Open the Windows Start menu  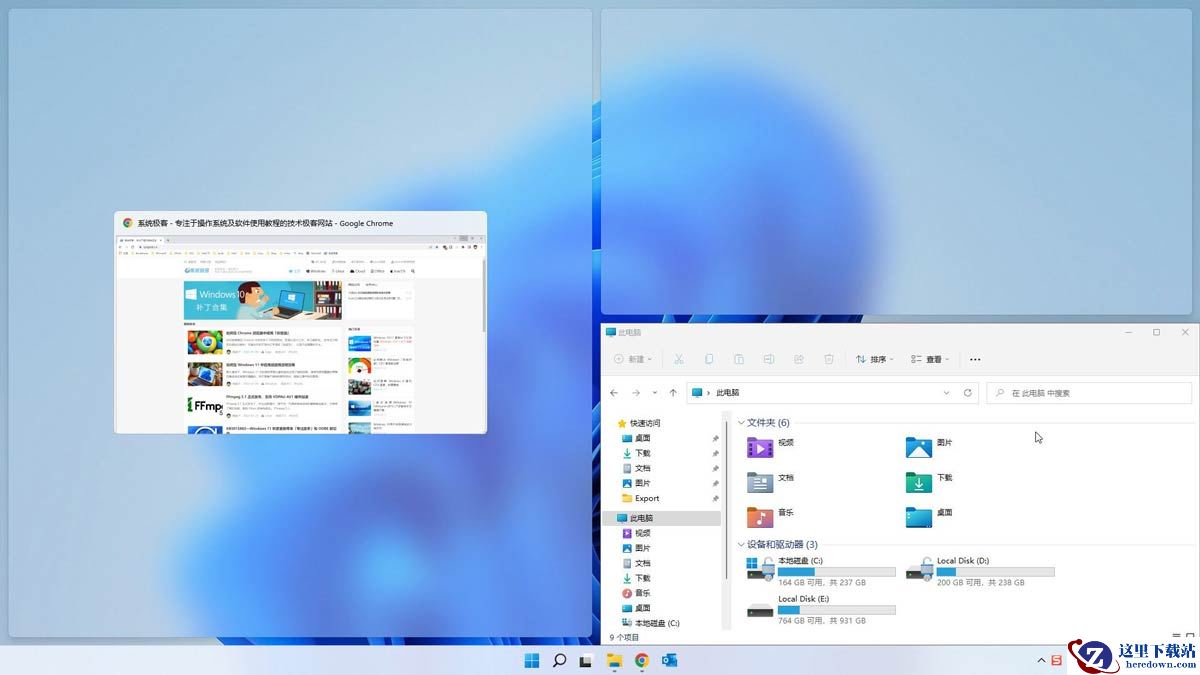pyautogui.click(x=531, y=660)
